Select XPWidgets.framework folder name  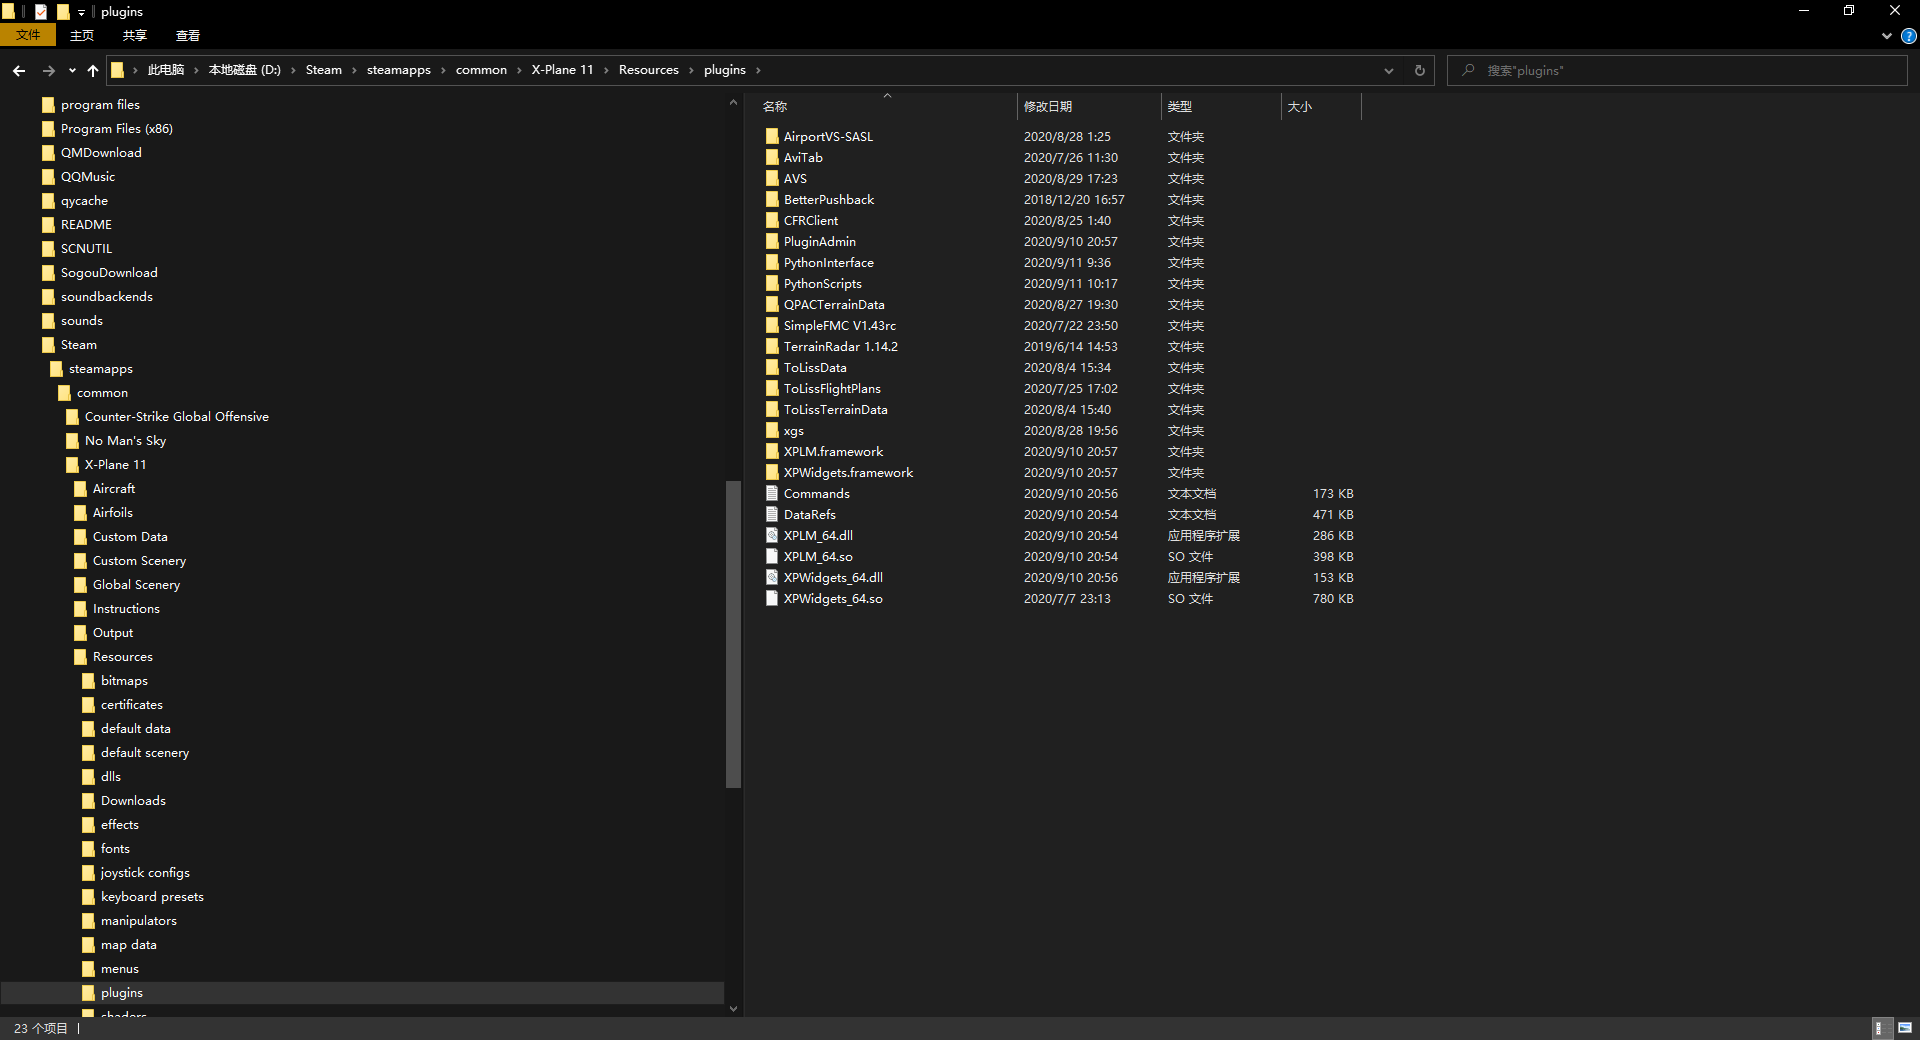pos(848,472)
